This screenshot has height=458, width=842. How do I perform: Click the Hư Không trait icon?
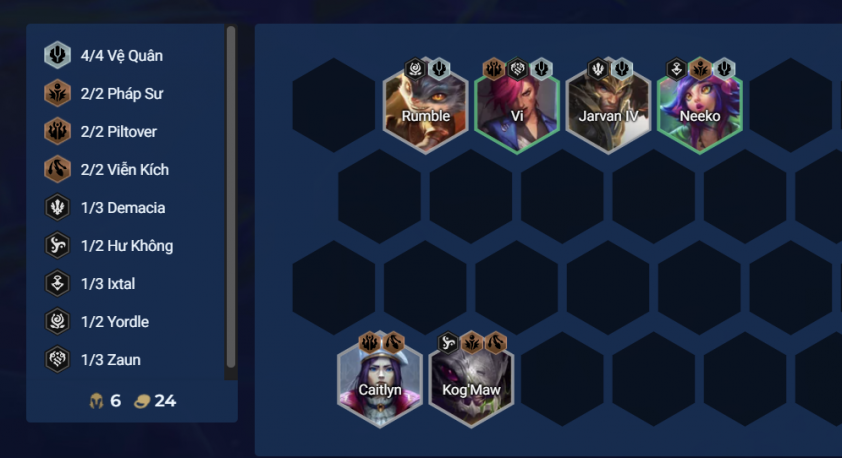pyautogui.click(x=57, y=245)
